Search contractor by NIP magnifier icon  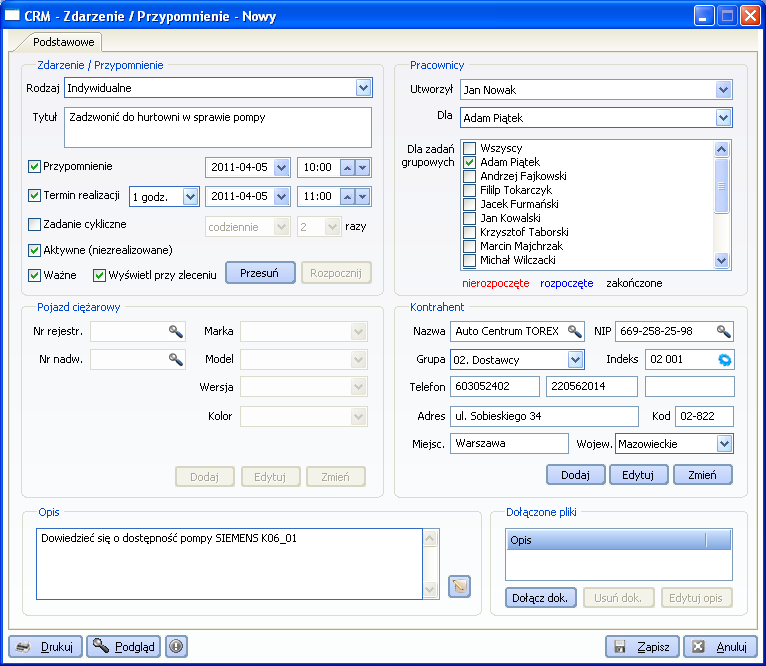pyautogui.click(x=724, y=331)
